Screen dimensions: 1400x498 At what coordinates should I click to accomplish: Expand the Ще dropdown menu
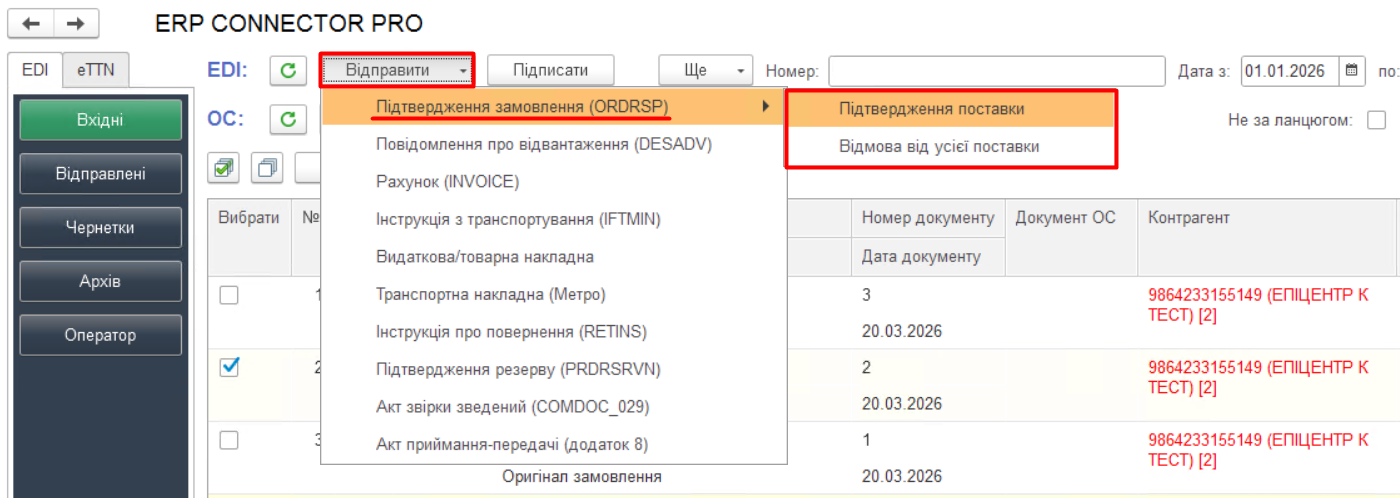(705, 71)
